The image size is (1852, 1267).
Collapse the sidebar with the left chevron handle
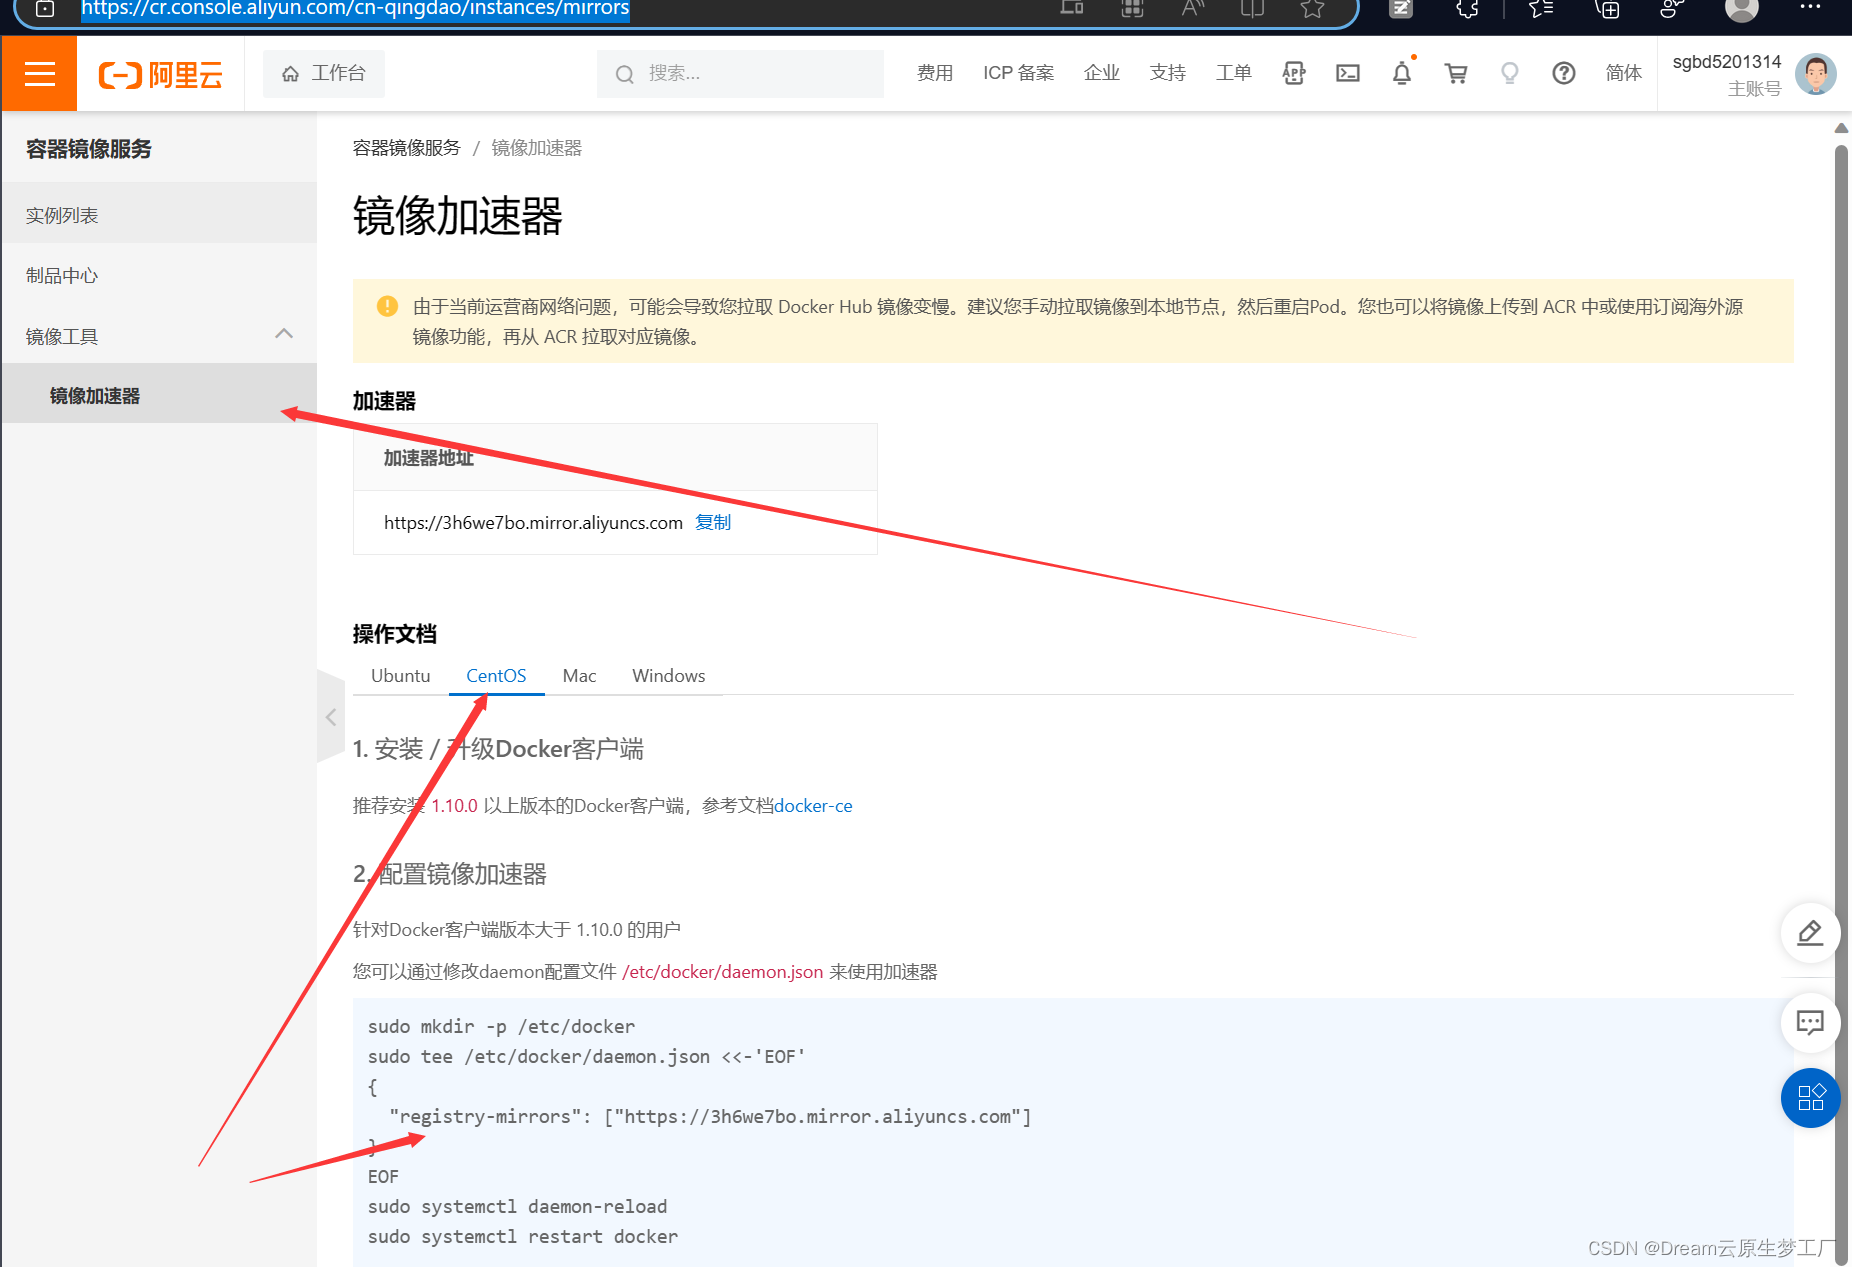coord(331,717)
